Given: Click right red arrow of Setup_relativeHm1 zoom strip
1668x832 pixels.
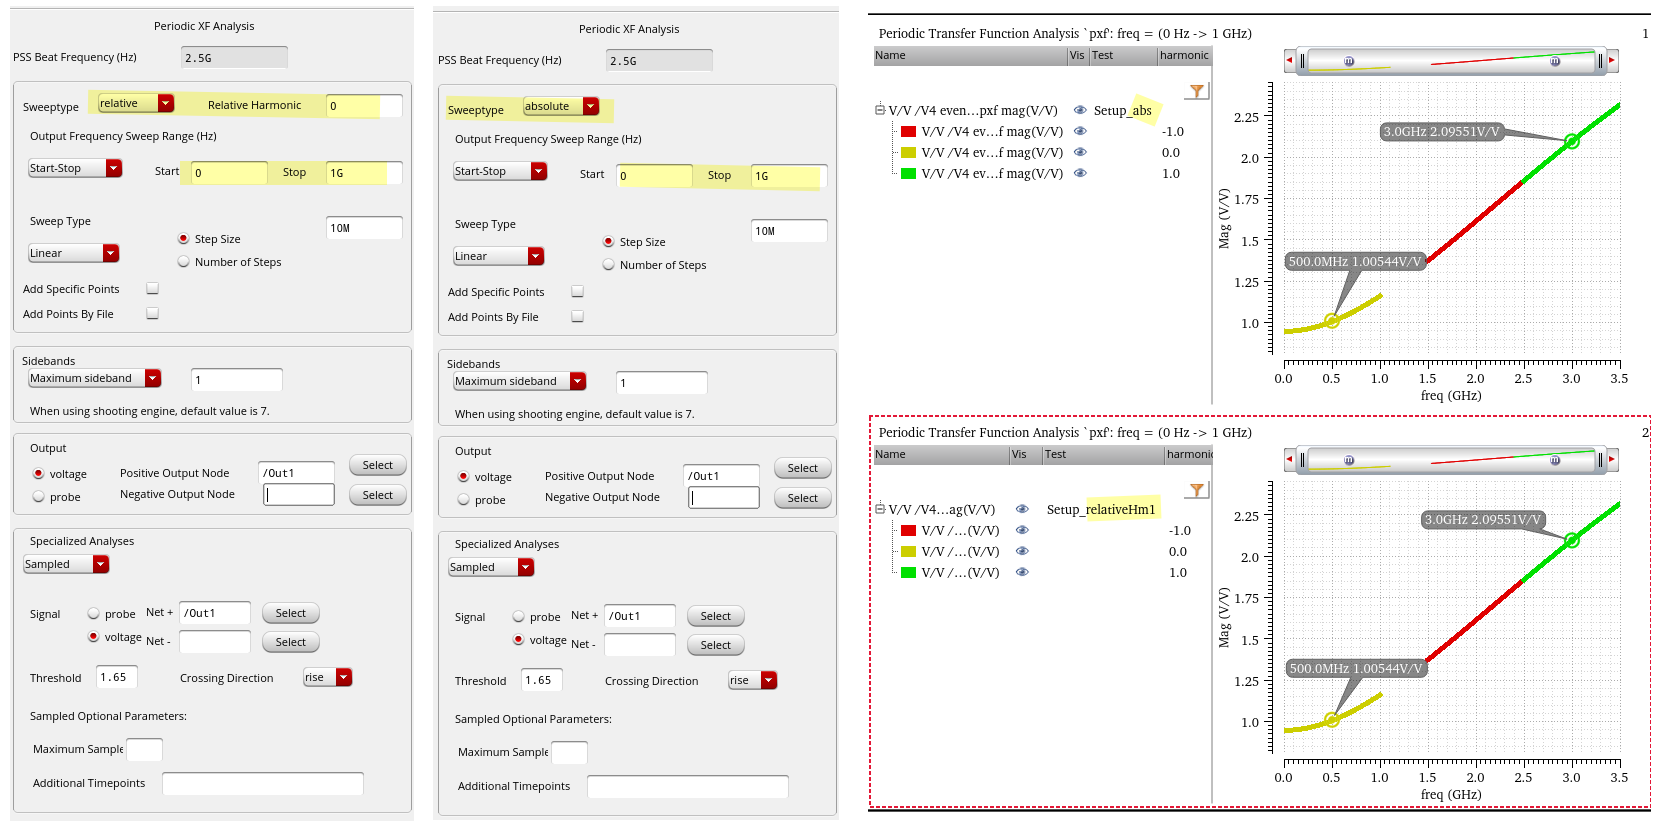Looking at the screenshot, I should point(1612,460).
